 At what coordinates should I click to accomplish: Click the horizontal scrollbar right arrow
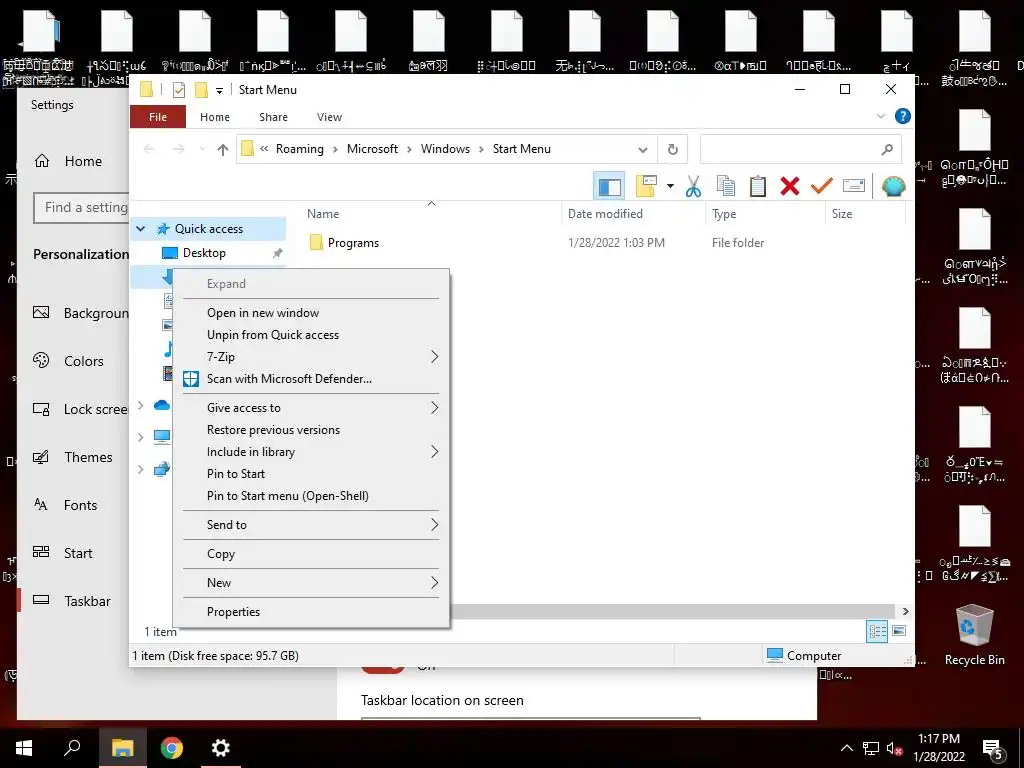coord(905,611)
